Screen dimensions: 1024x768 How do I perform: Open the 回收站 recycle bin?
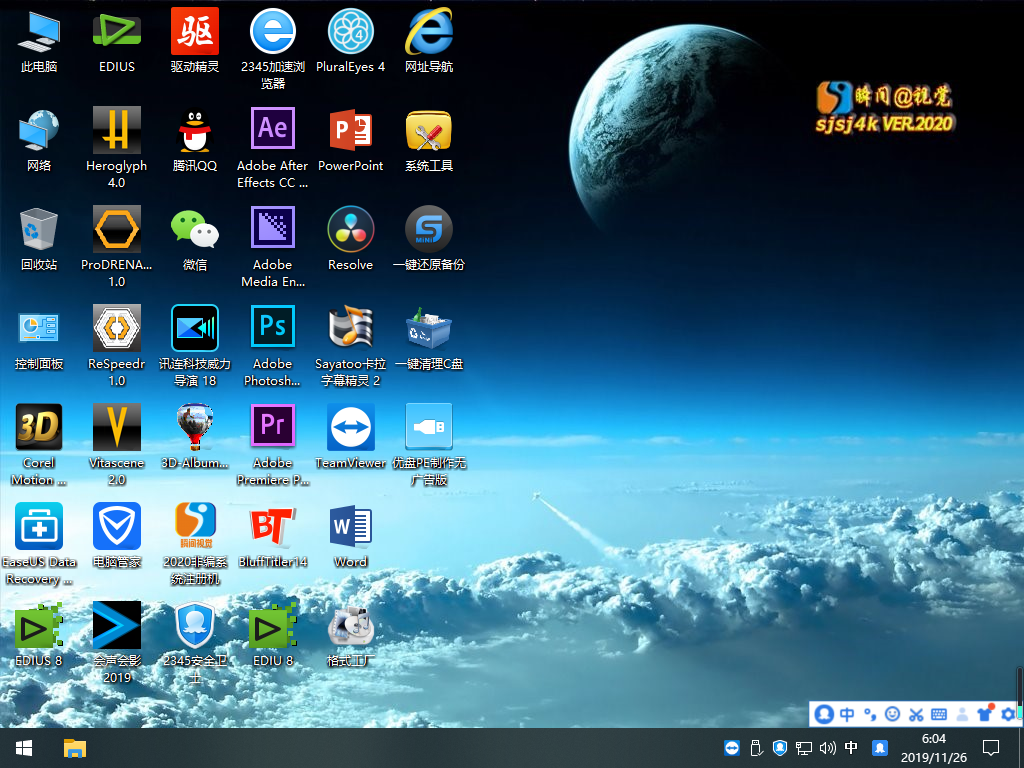(x=39, y=229)
